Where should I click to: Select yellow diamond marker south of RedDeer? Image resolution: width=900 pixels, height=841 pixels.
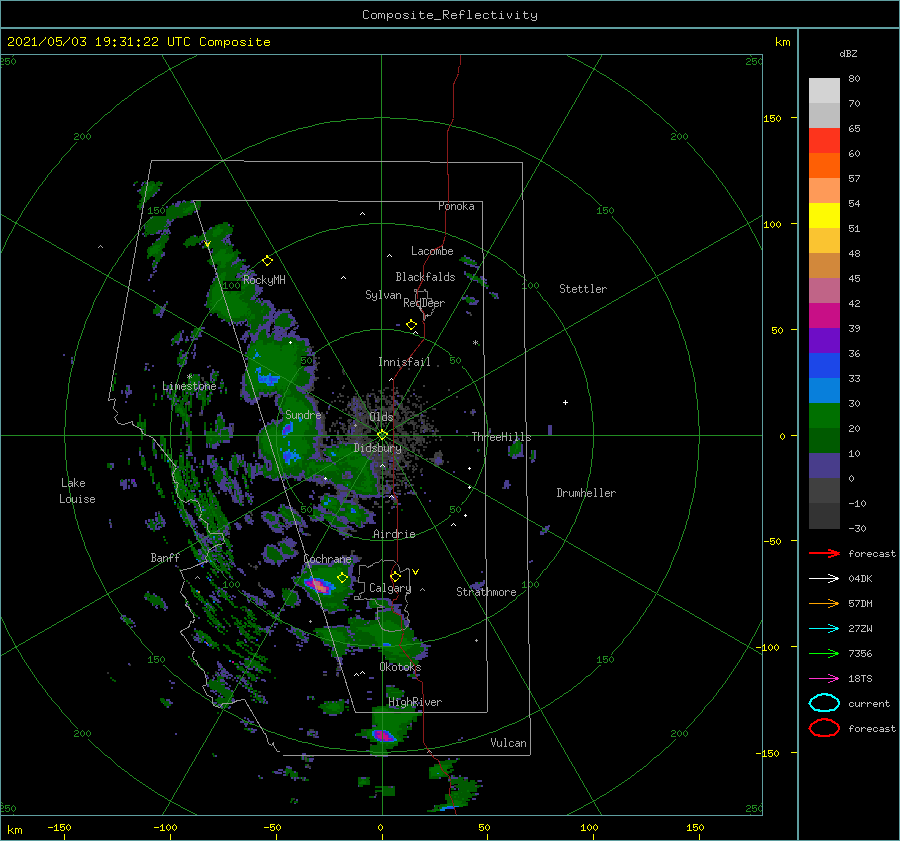click(x=412, y=325)
